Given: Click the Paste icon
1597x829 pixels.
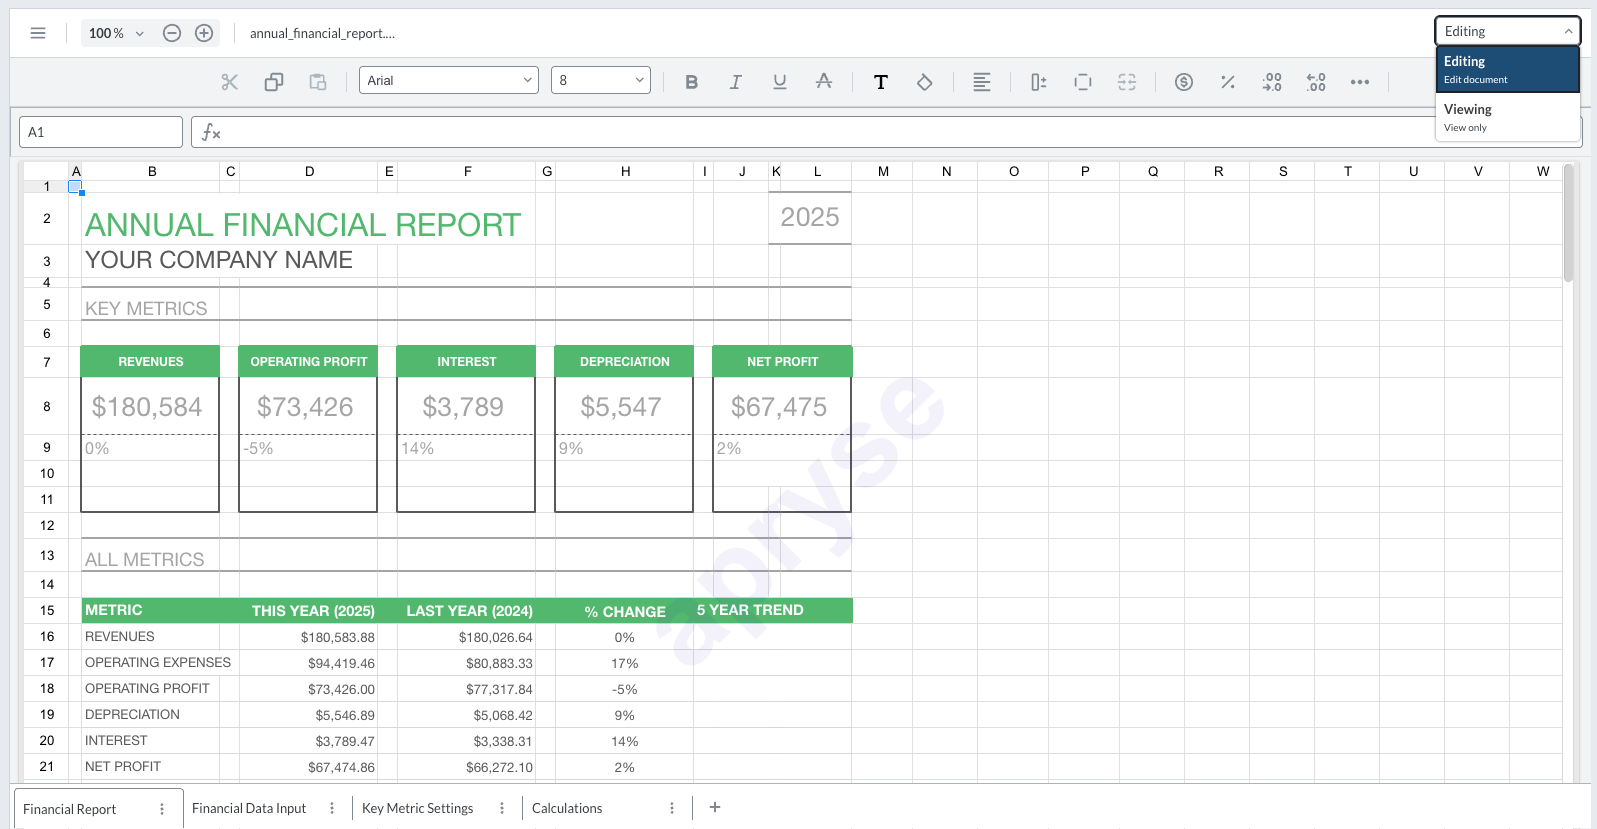Looking at the screenshot, I should pos(318,82).
